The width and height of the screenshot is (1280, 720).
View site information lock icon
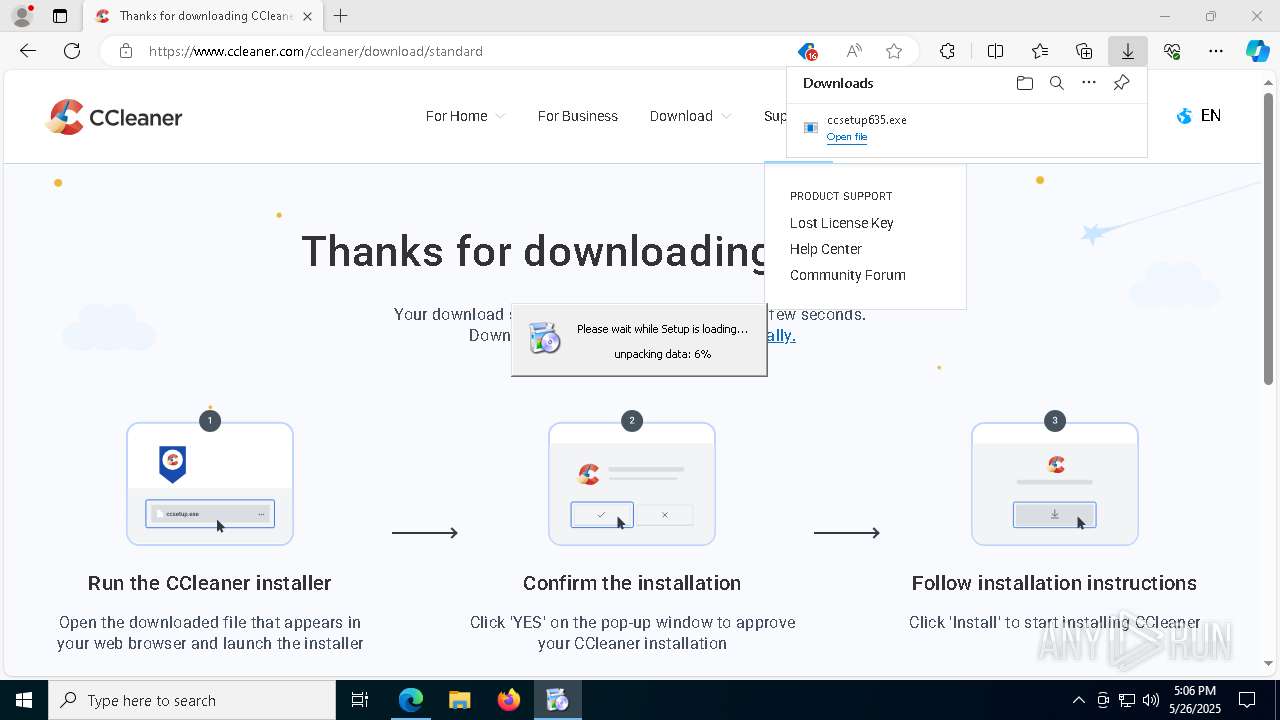[126, 51]
